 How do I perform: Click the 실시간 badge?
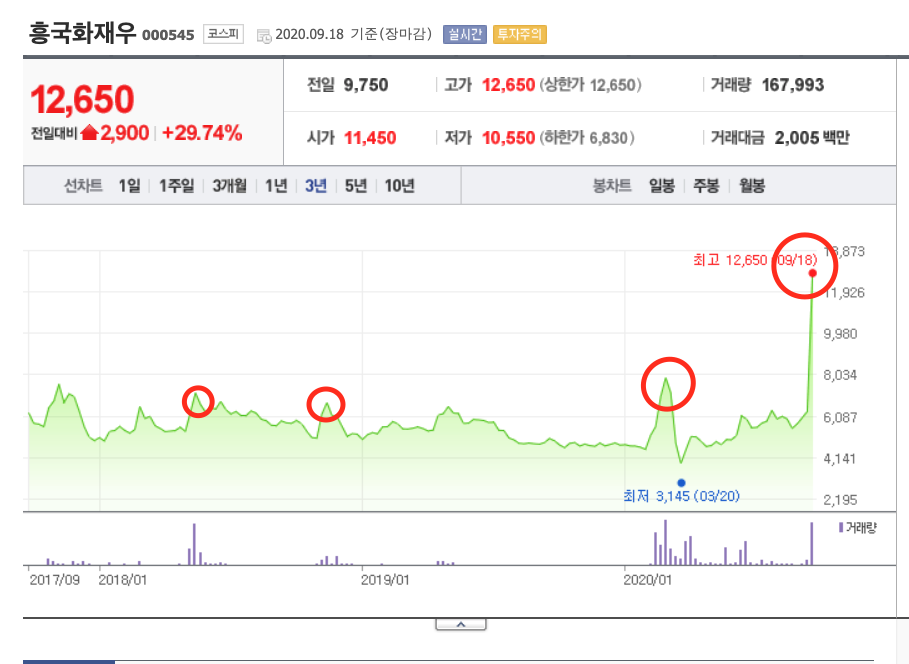[x=464, y=34]
